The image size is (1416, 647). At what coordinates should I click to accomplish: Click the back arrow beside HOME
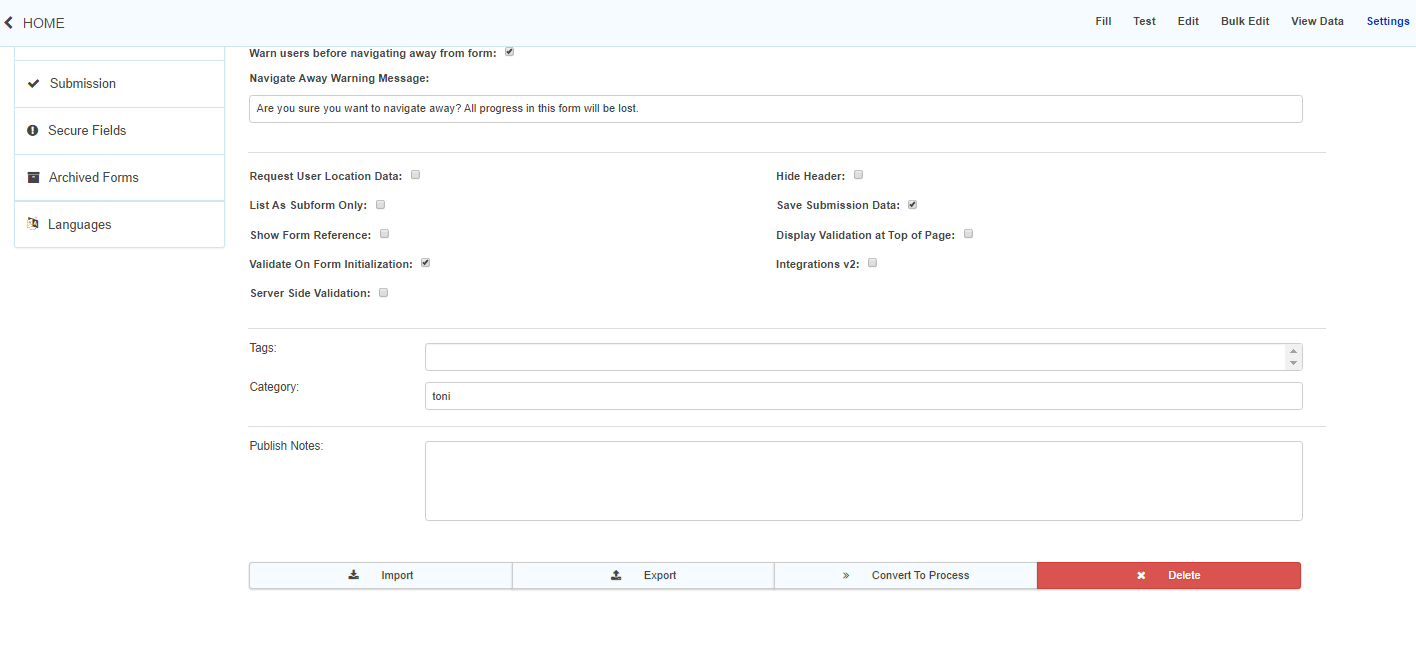point(11,22)
